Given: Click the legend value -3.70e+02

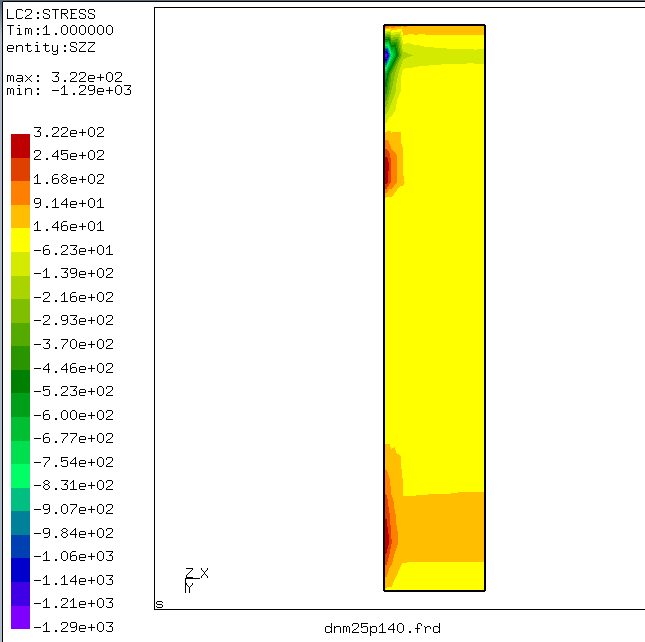Looking at the screenshot, I should pos(73,343).
